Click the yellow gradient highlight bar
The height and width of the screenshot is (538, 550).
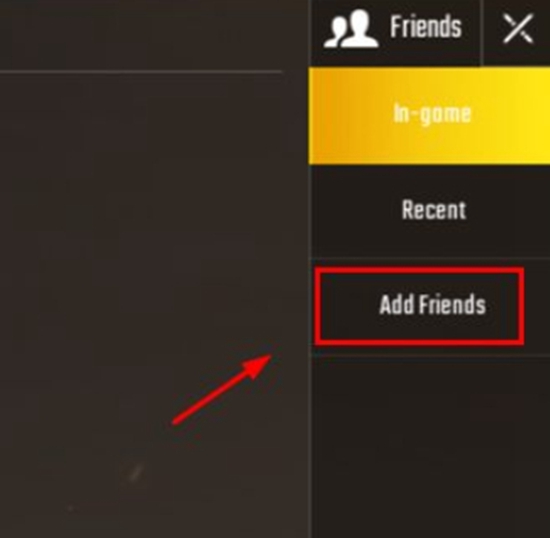(x=429, y=116)
